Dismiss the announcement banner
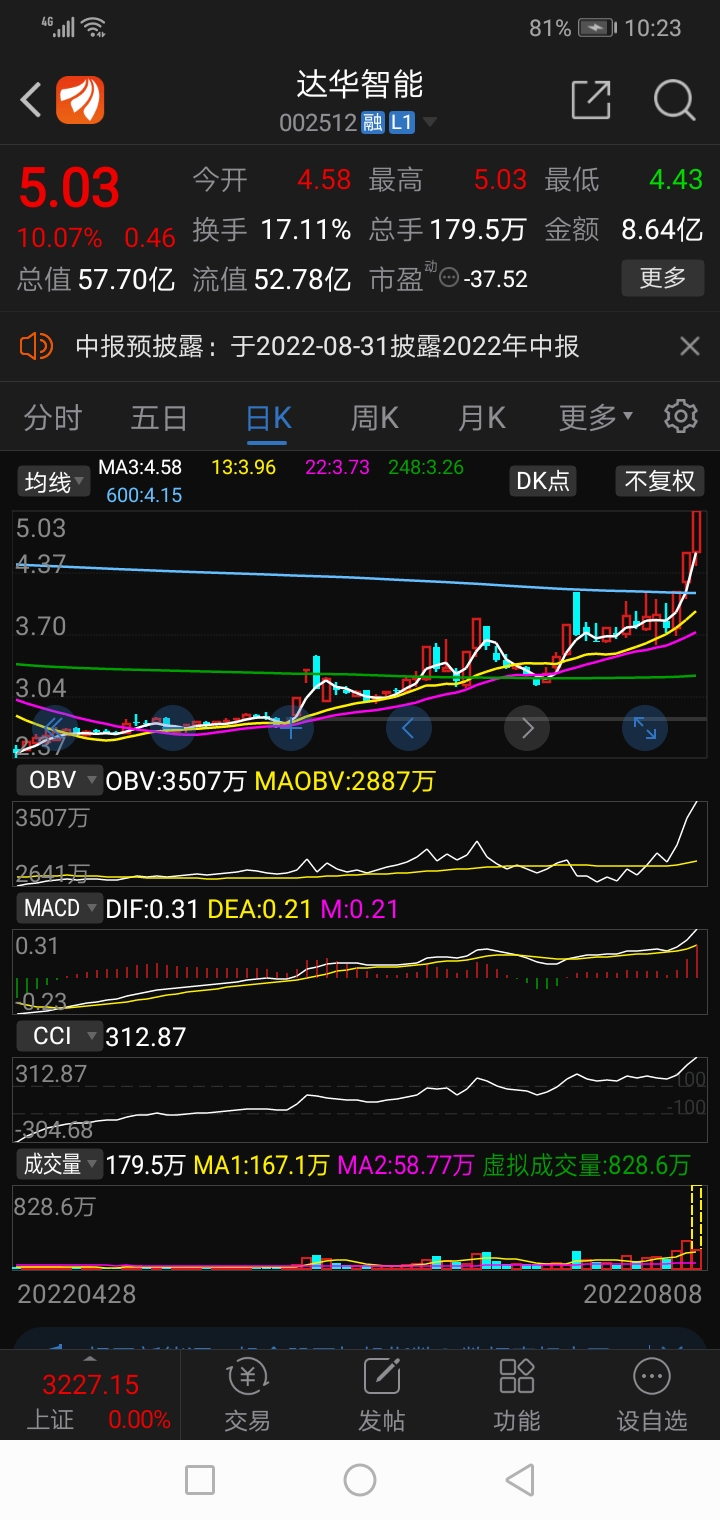Viewport: 720px width, 1520px height. (x=689, y=346)
